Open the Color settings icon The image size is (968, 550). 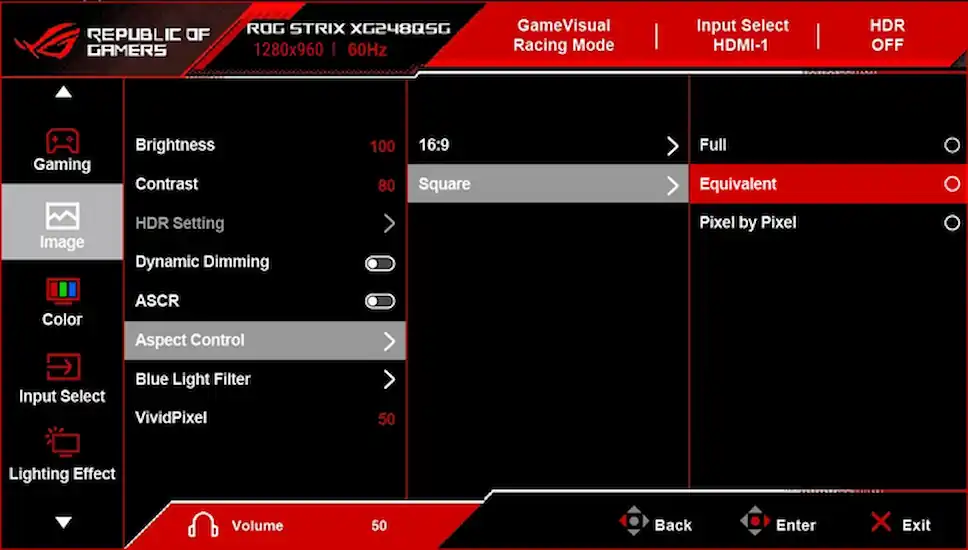(62, 292)
